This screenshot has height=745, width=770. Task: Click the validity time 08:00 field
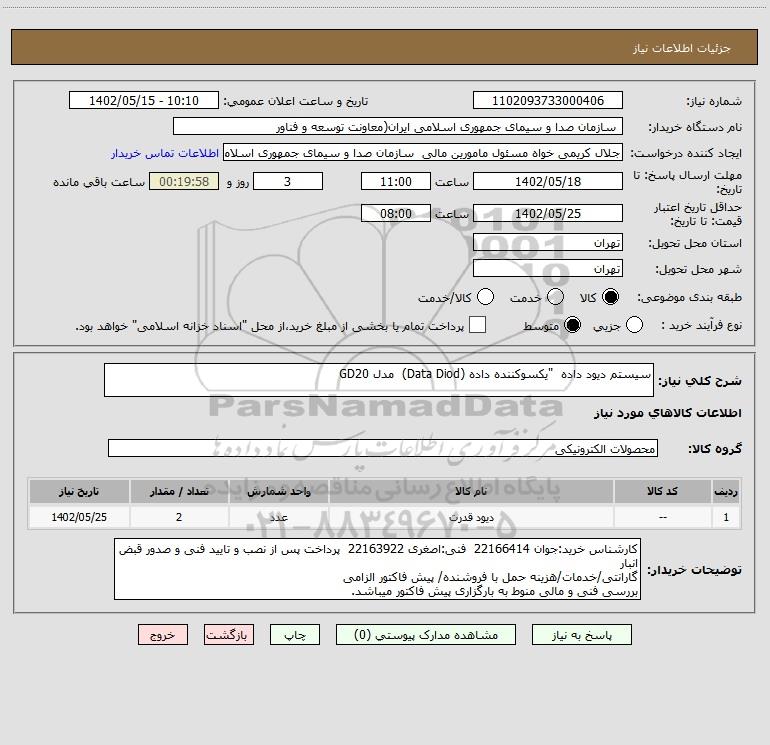point(396,213)
